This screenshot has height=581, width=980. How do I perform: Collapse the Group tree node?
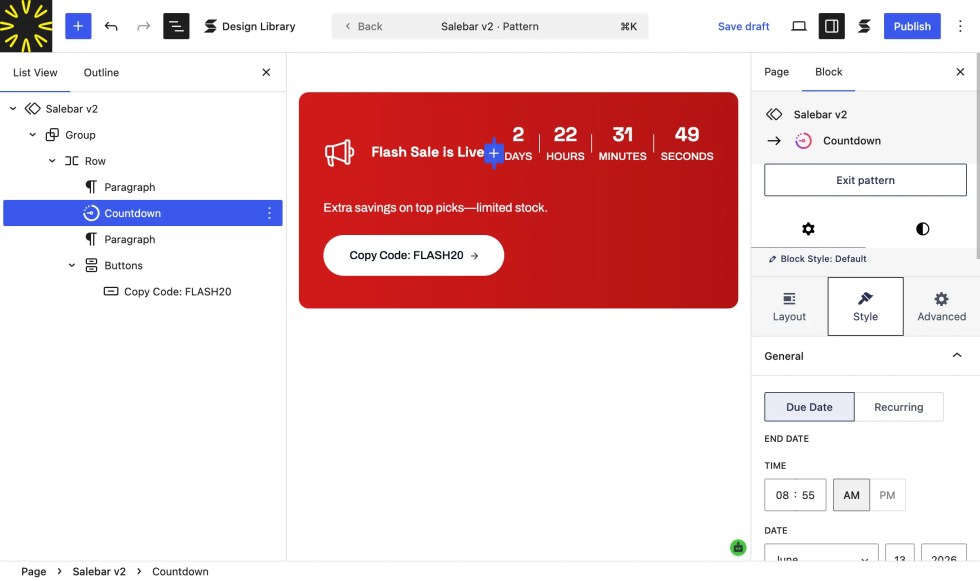32,135
